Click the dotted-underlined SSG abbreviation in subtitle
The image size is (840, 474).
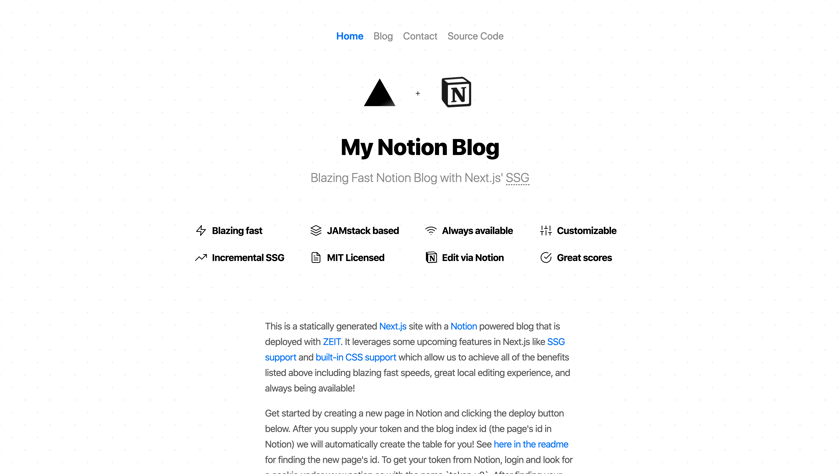pyautogui.click(x=518, y=178)
